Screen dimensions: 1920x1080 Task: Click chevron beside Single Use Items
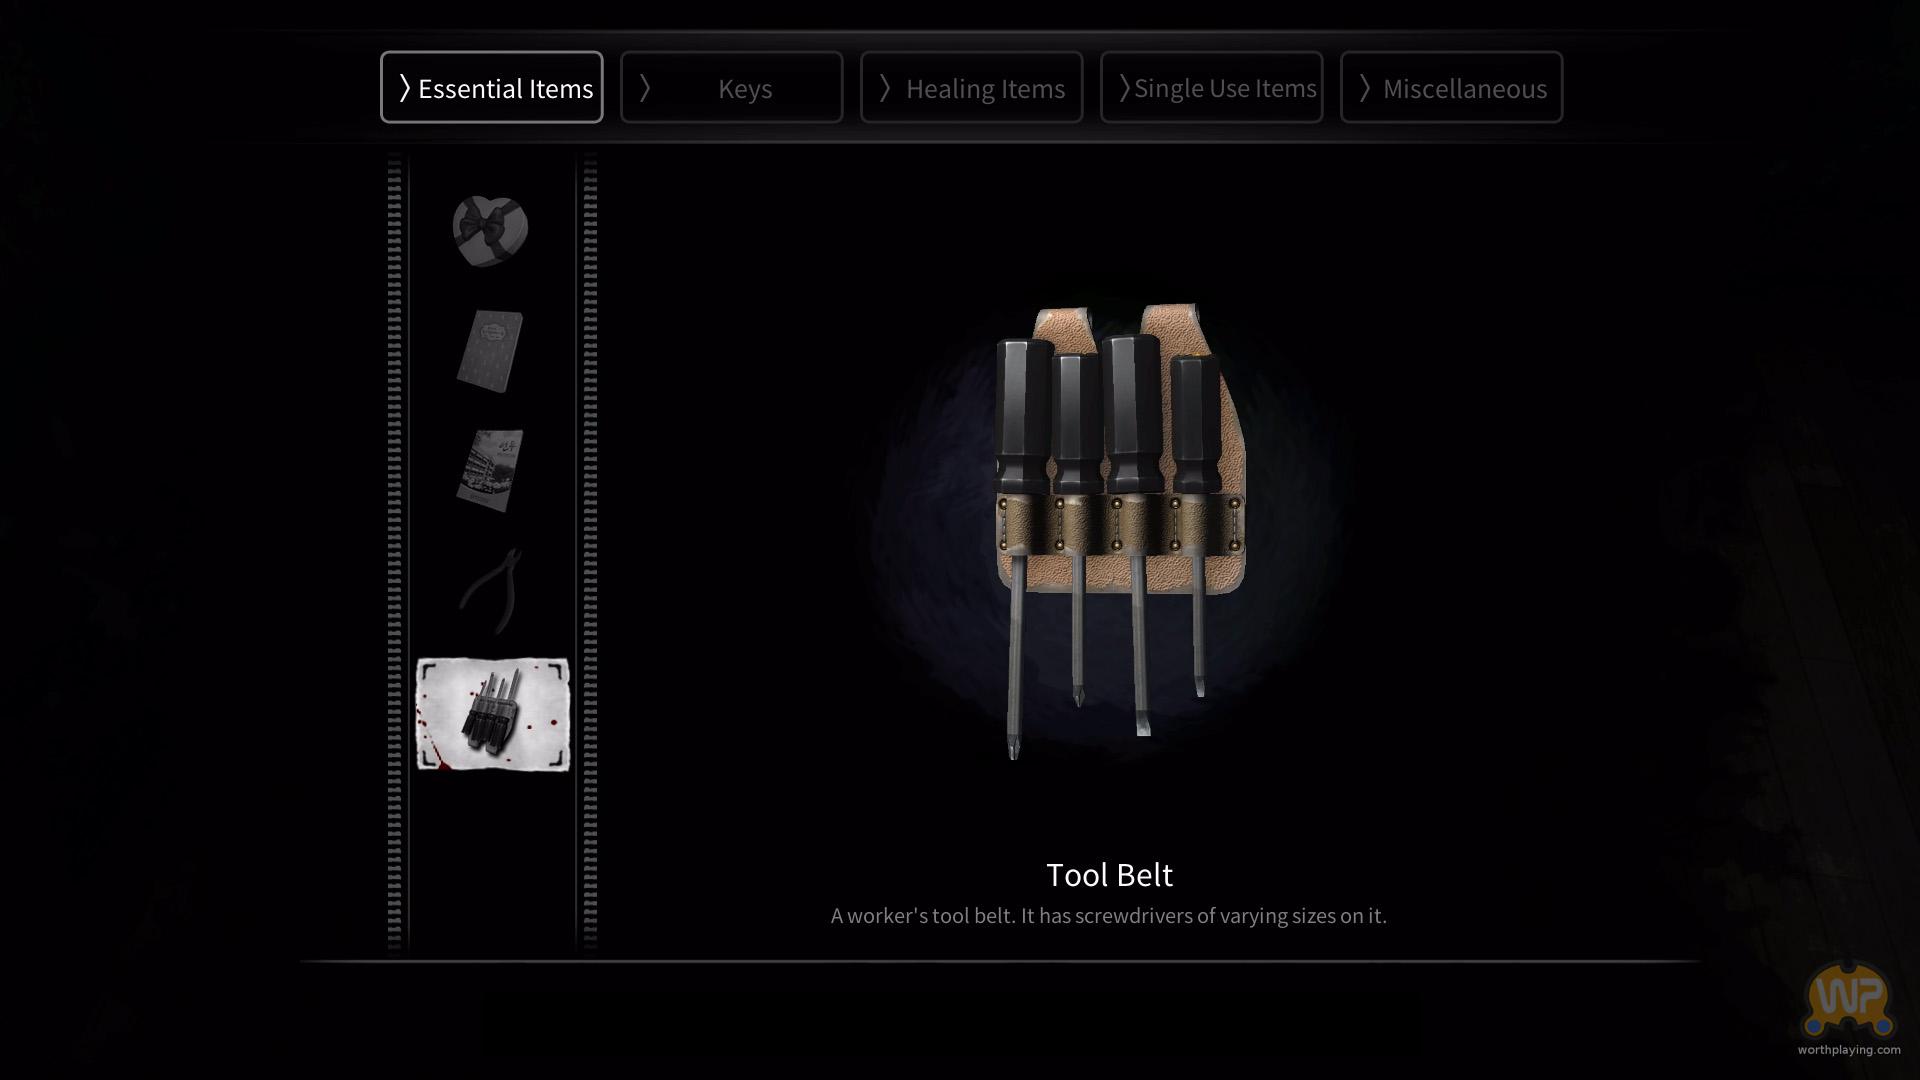[1124, 88]
